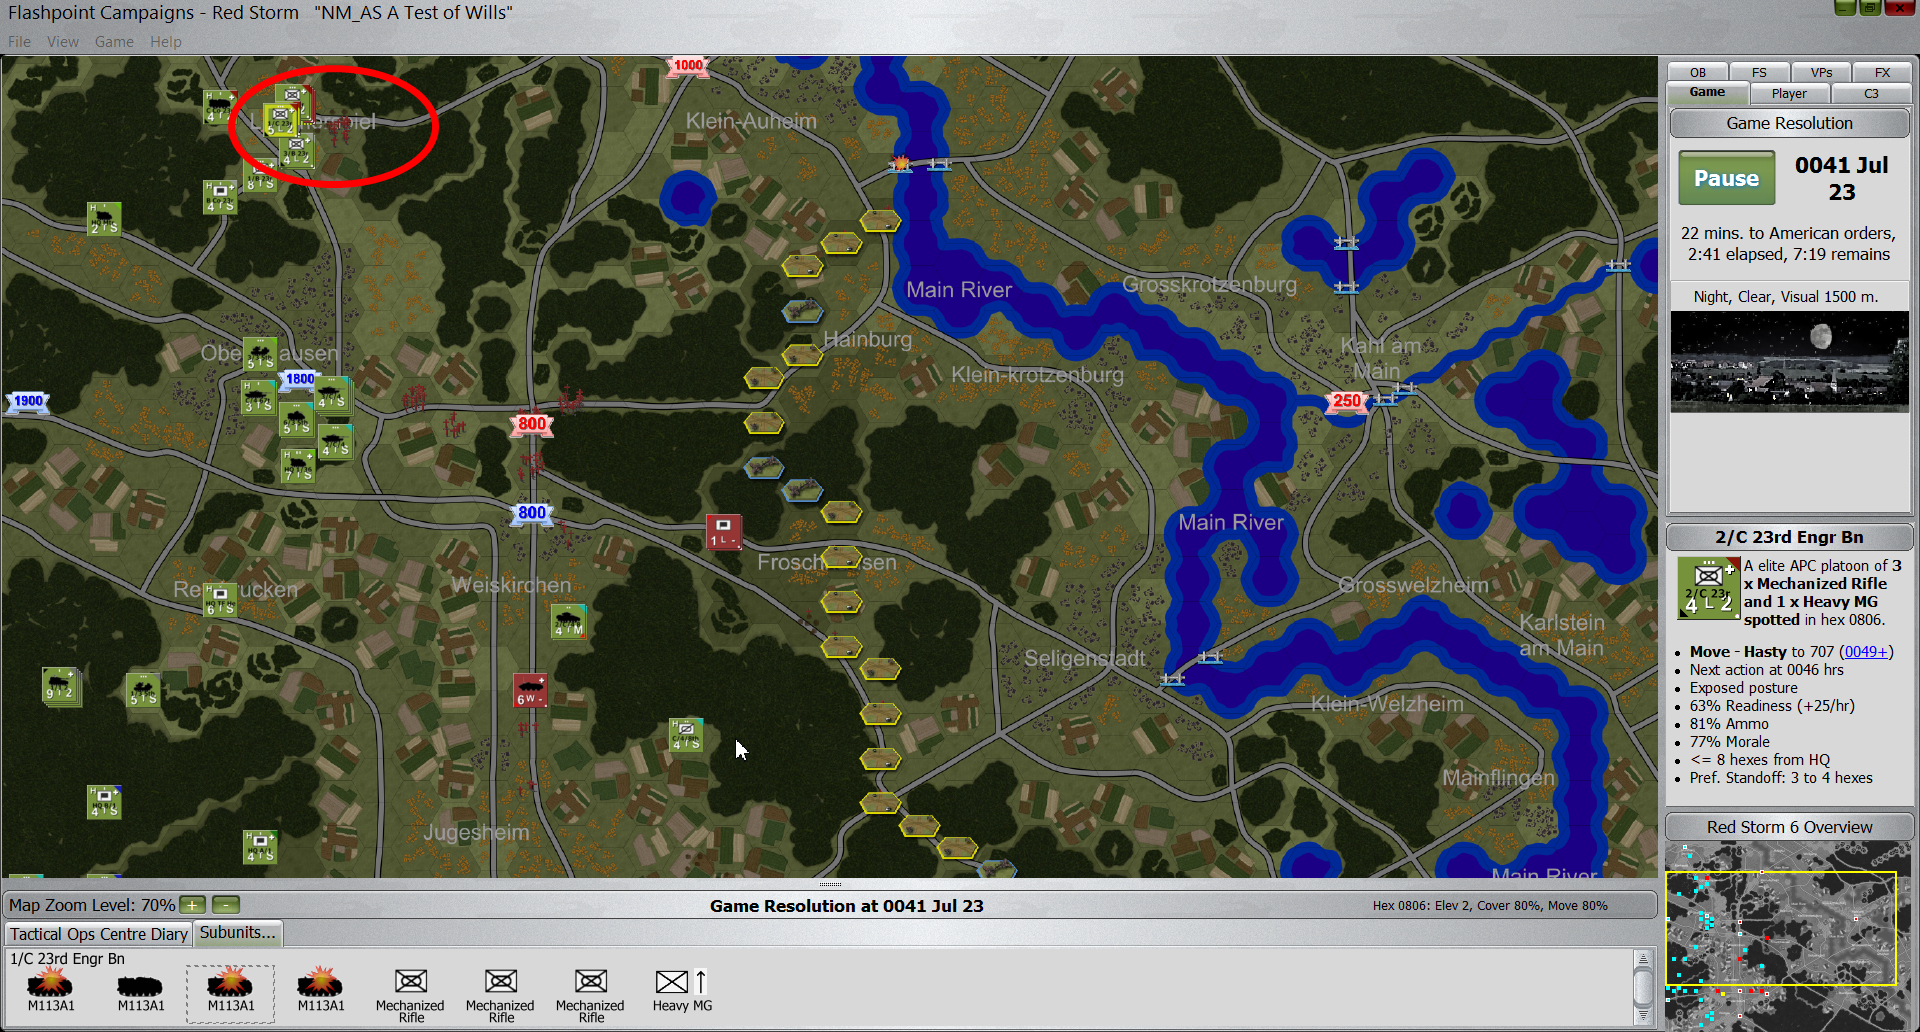Select the dashed-outline M113A1 subunit

[x=231, y=993]
